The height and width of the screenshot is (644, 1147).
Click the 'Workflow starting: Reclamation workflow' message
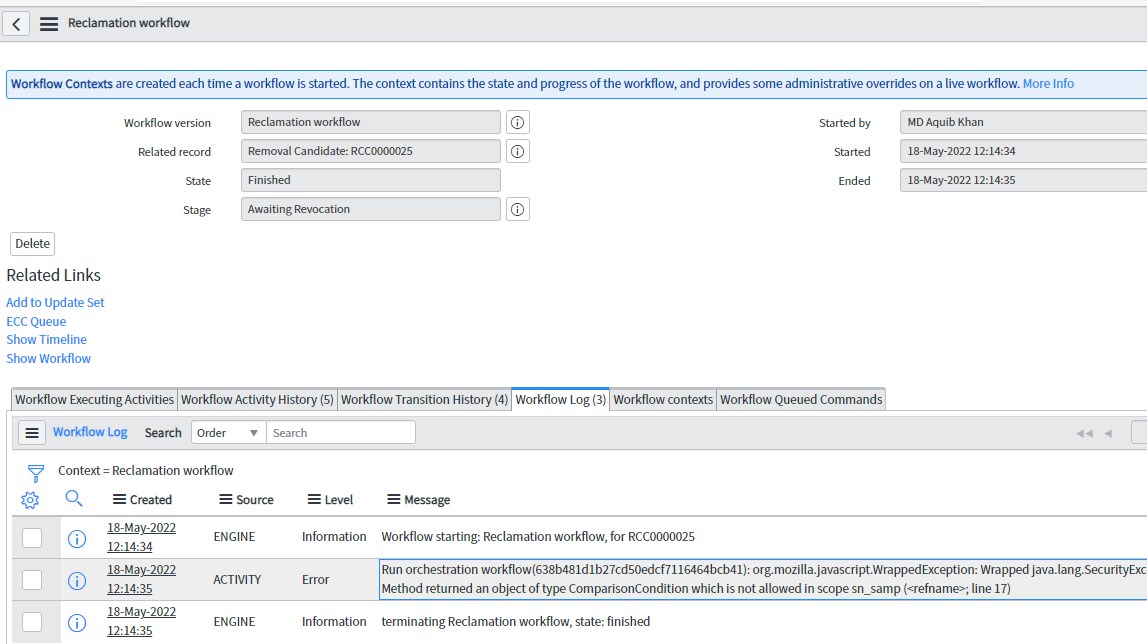tap(538, 536)
